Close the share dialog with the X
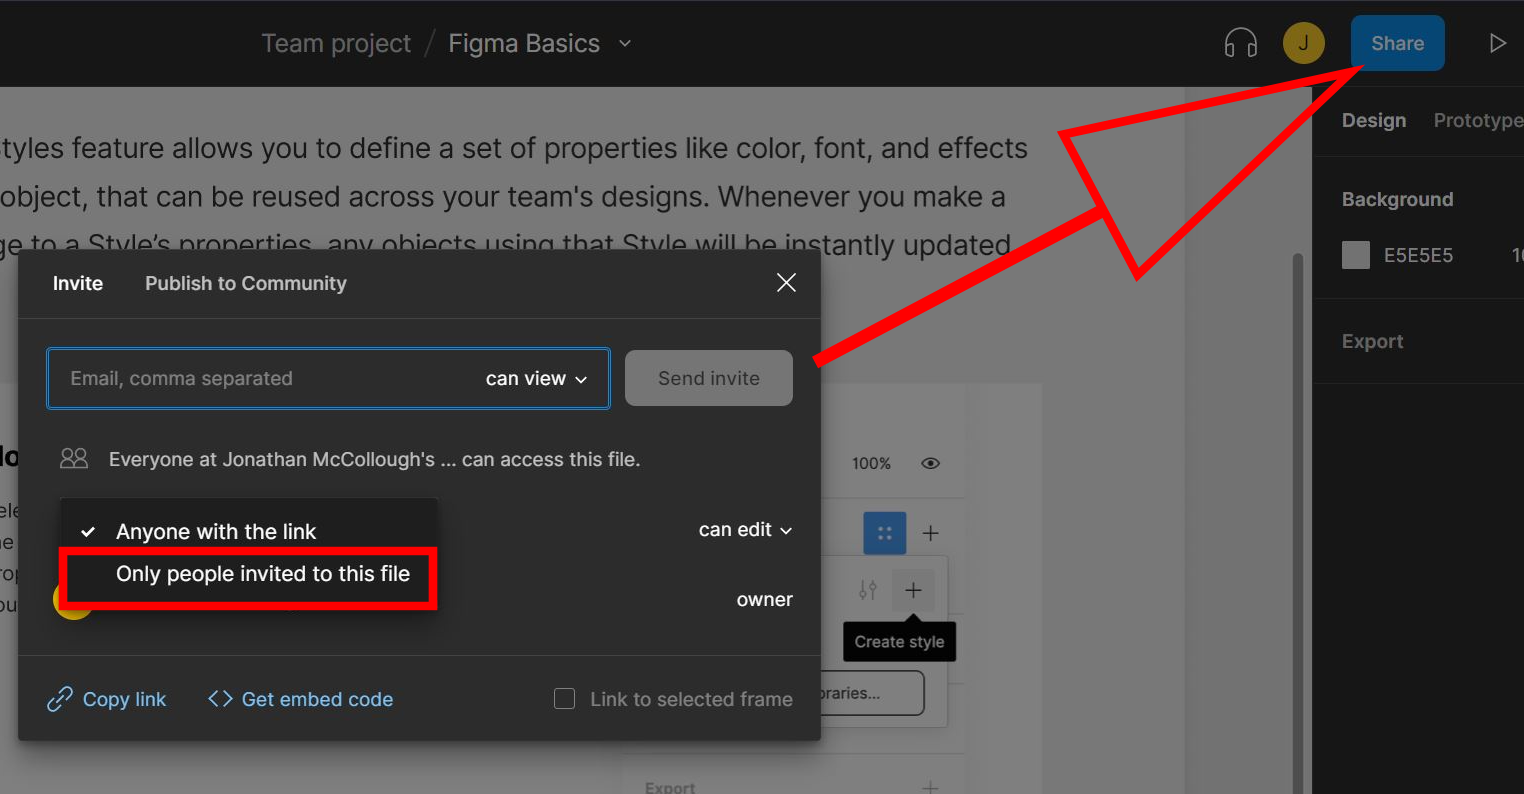The height and width of the screenshot is (794, 1524). click(x=786, y=283)
